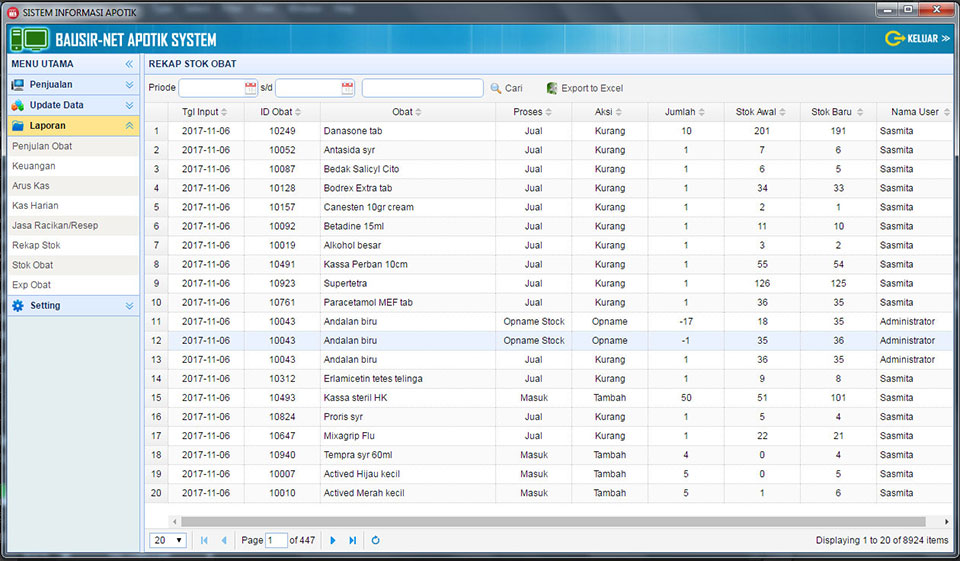The width and height of the screenshot is (960, 561).
Task: Go to the next page arrow
Action: 333,540
